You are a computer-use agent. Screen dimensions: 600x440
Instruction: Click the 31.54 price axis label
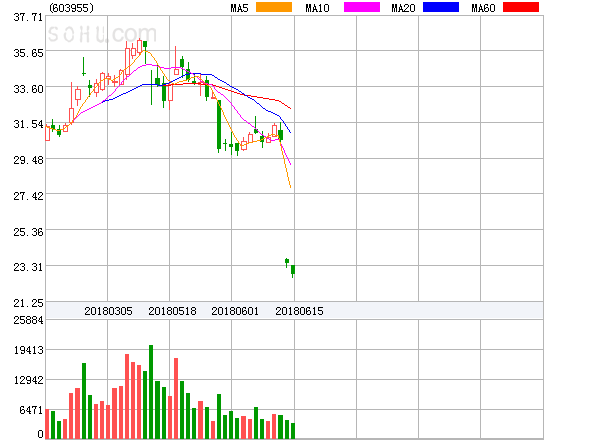(x=28, y=124)
